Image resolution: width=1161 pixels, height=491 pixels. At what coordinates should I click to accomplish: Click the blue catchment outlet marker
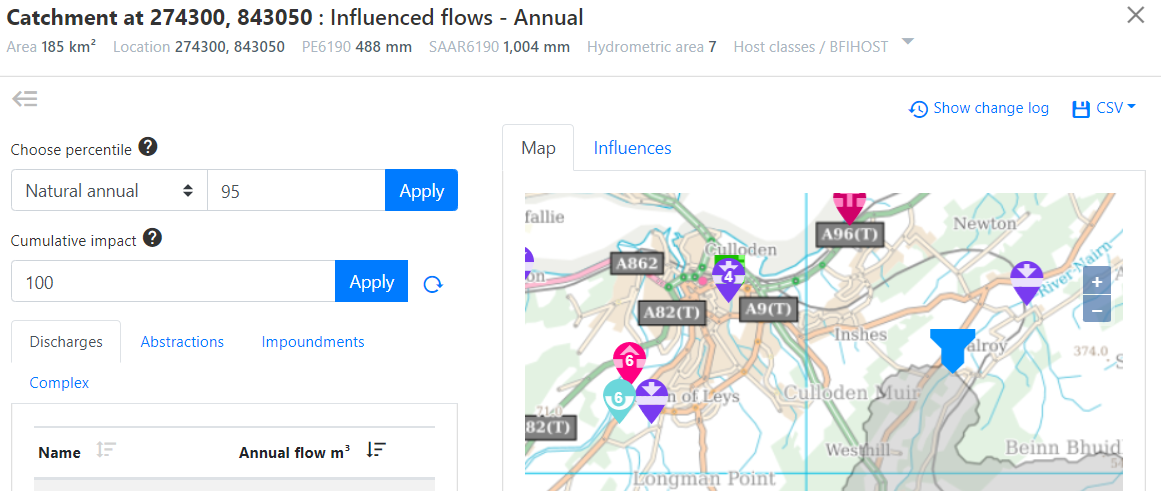pyautogui.click(x=951, y=348)
